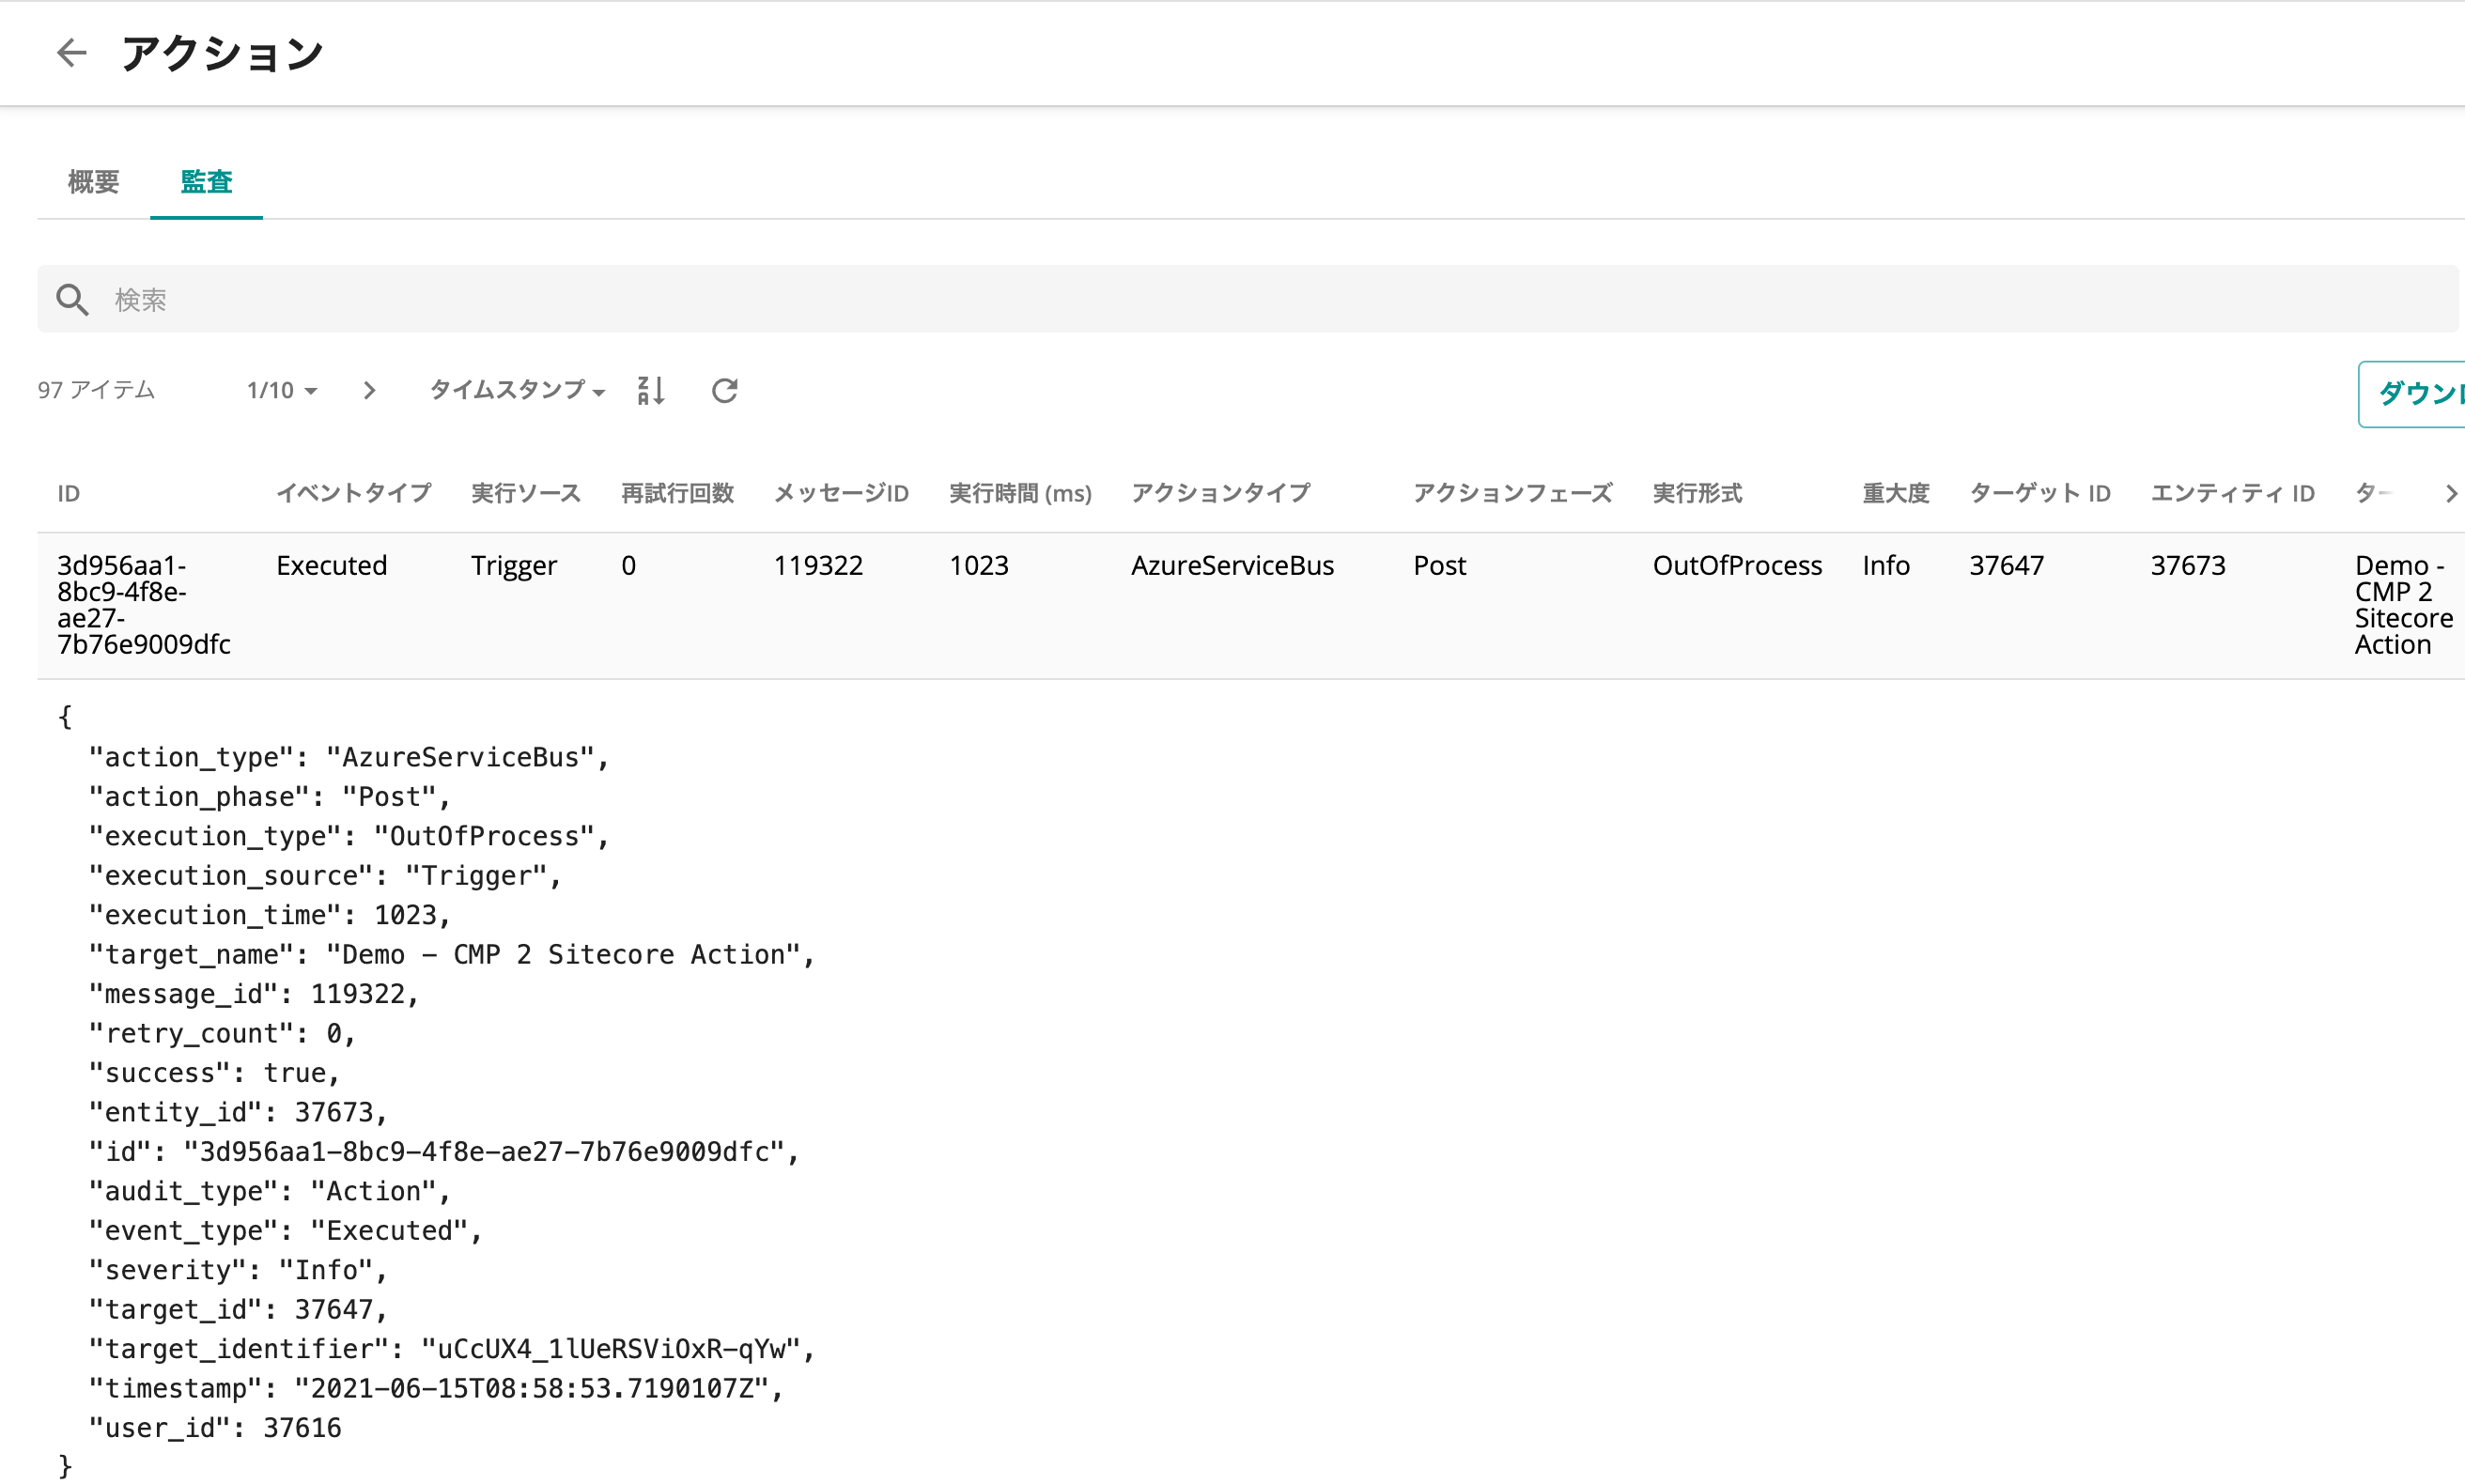Click the Trigger execution source cell
Screen dimensions: 2465x1484
coord(513,566)
